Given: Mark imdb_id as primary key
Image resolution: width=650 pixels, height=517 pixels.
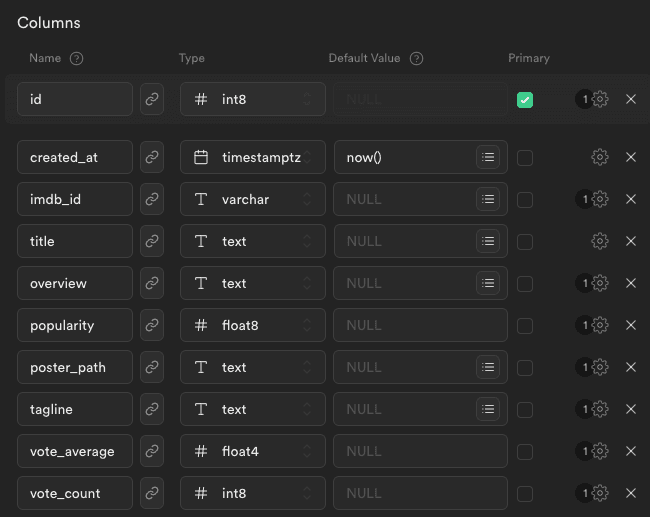Looking at the screenshot, I should pyautogui.click(x=525, y=199).
